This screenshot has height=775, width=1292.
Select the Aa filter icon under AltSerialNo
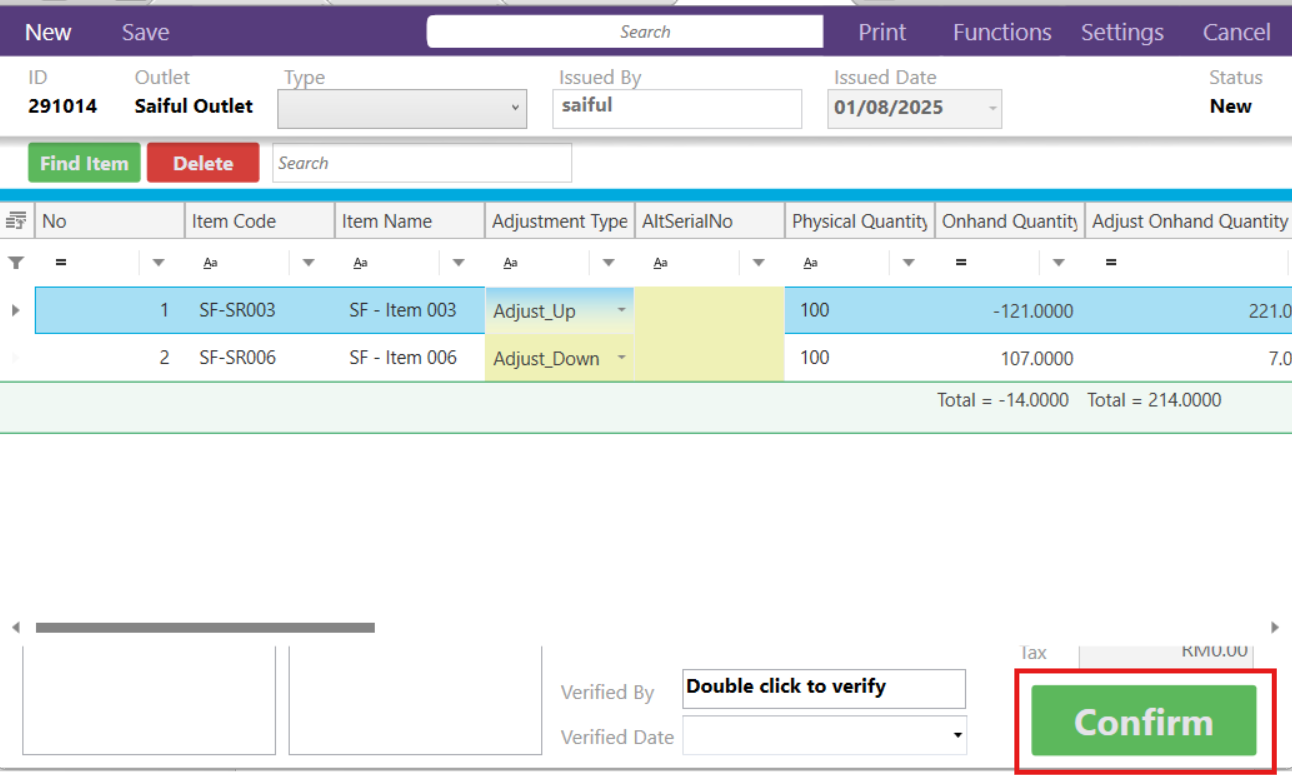(x=660, y=262)
